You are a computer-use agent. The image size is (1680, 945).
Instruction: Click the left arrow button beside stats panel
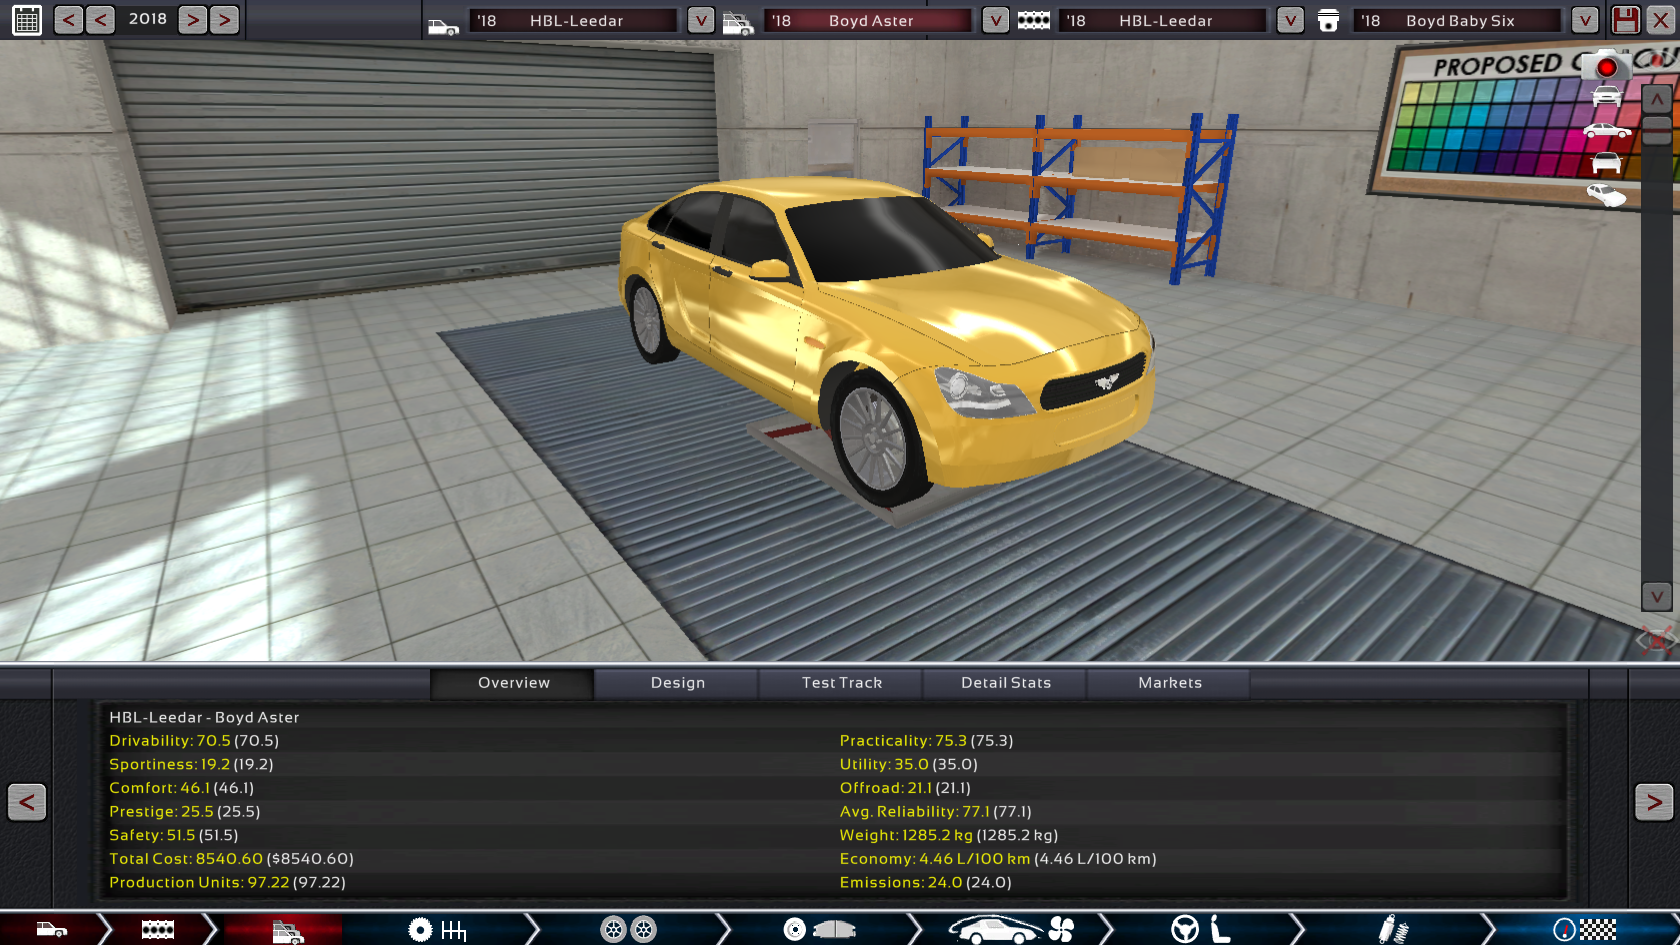27,802
